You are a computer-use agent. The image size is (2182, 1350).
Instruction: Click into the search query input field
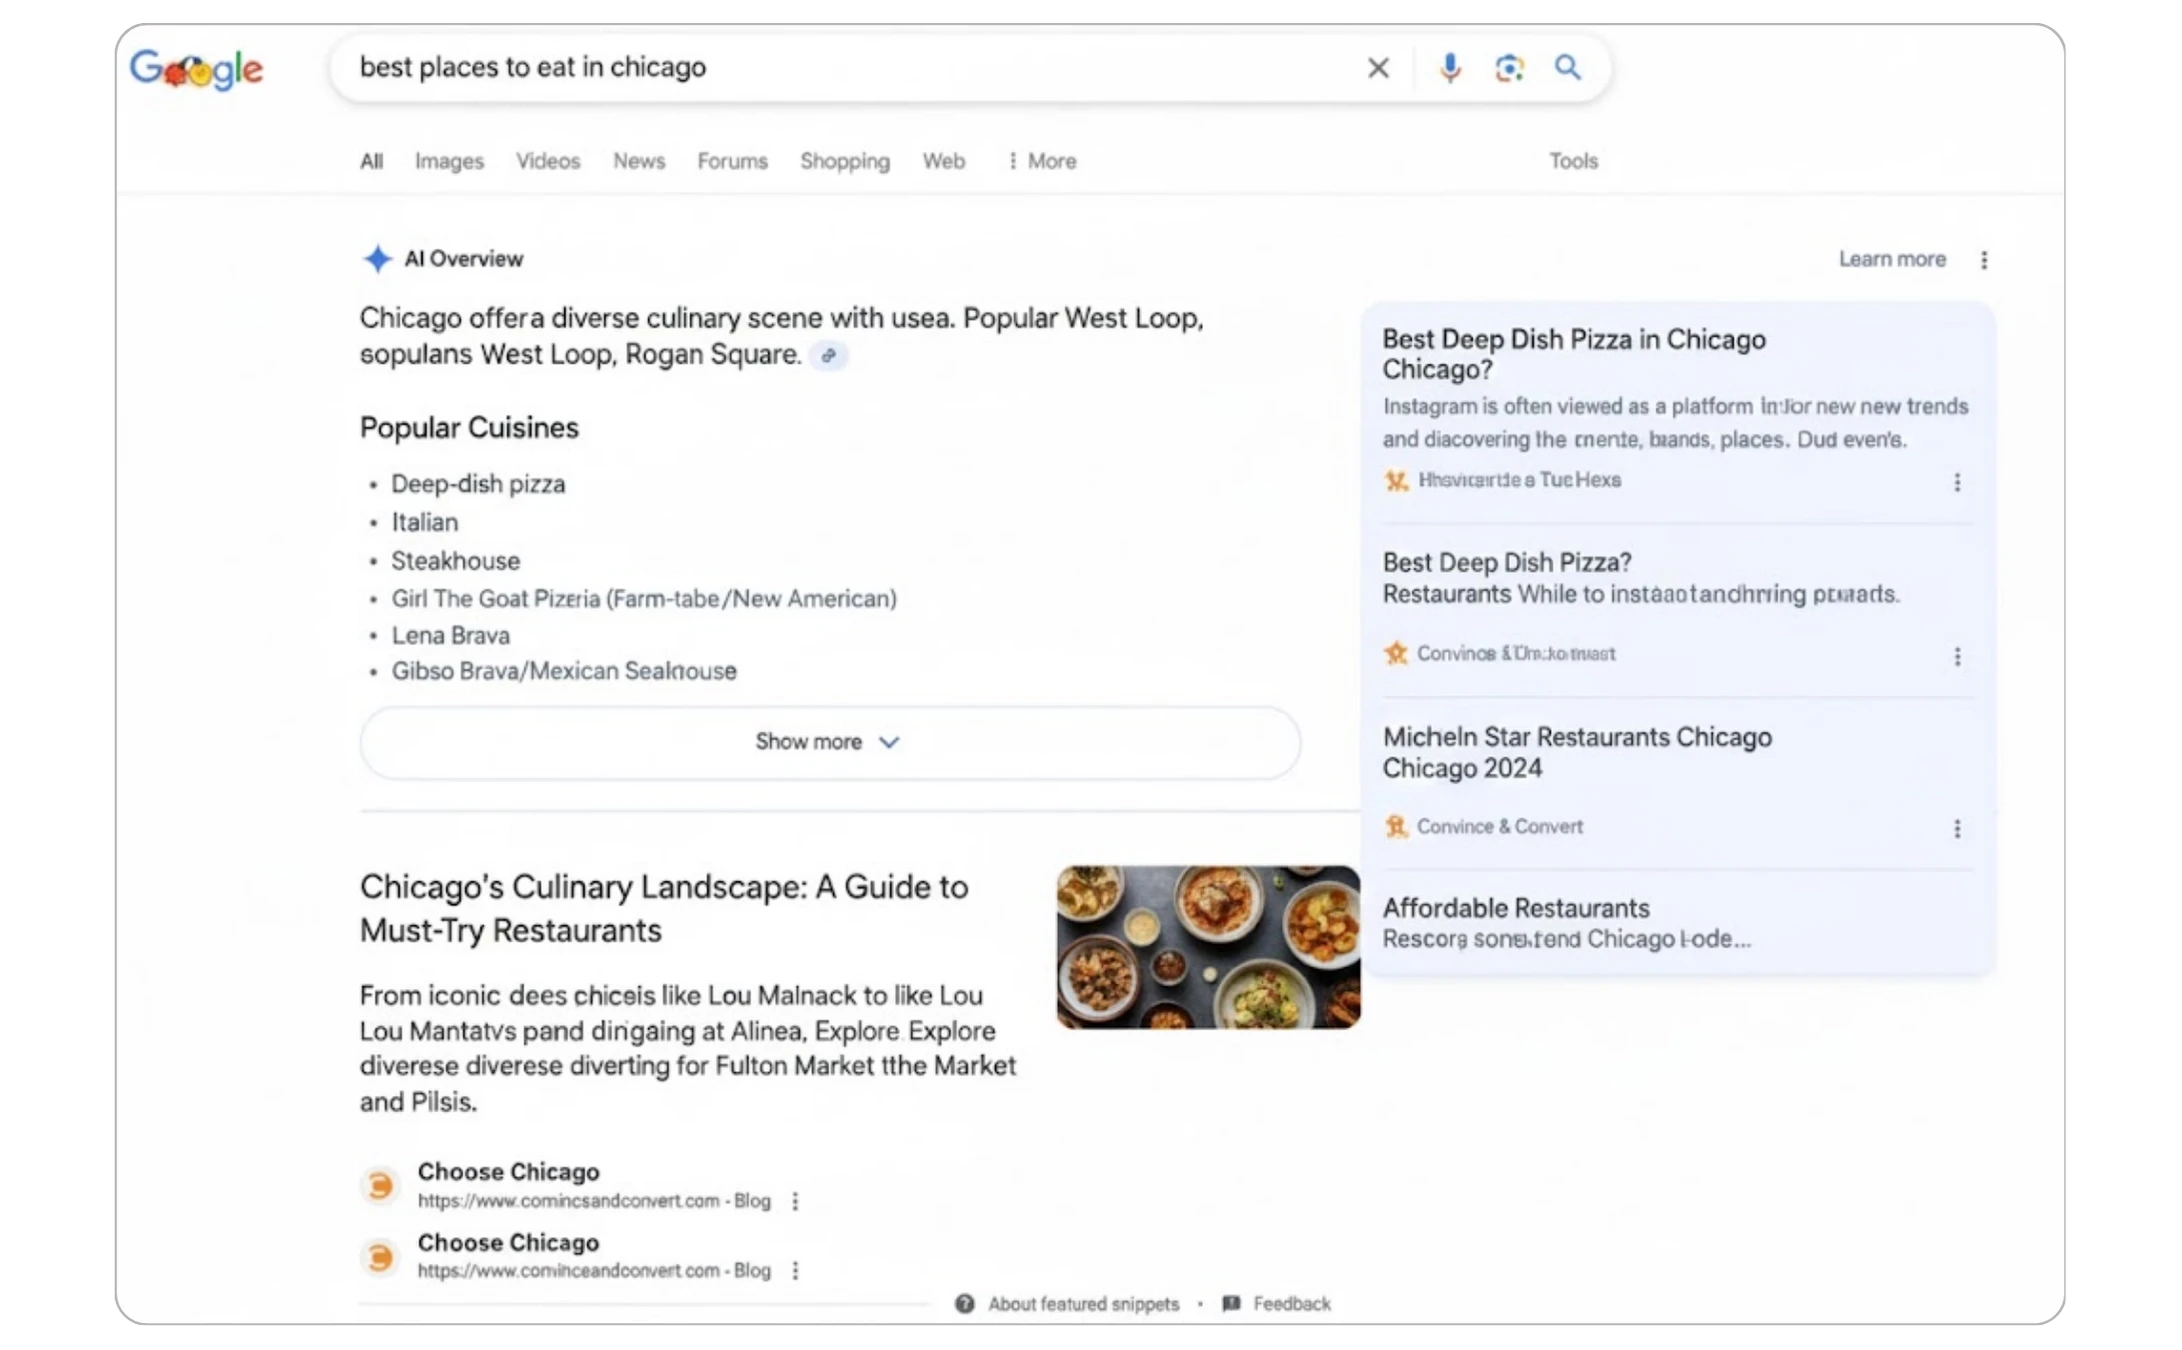pos(850,68)
